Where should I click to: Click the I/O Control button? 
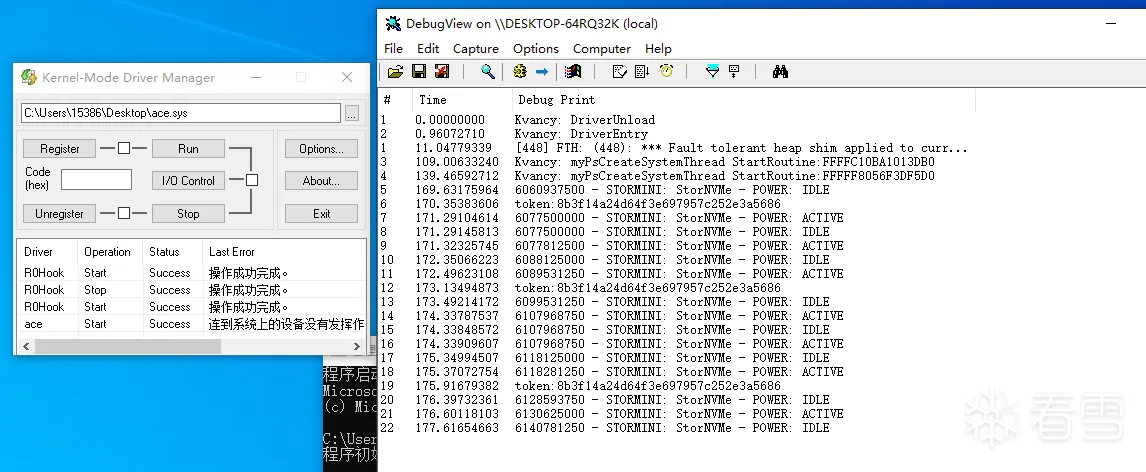pyautogui.click(x=188, y=180)
